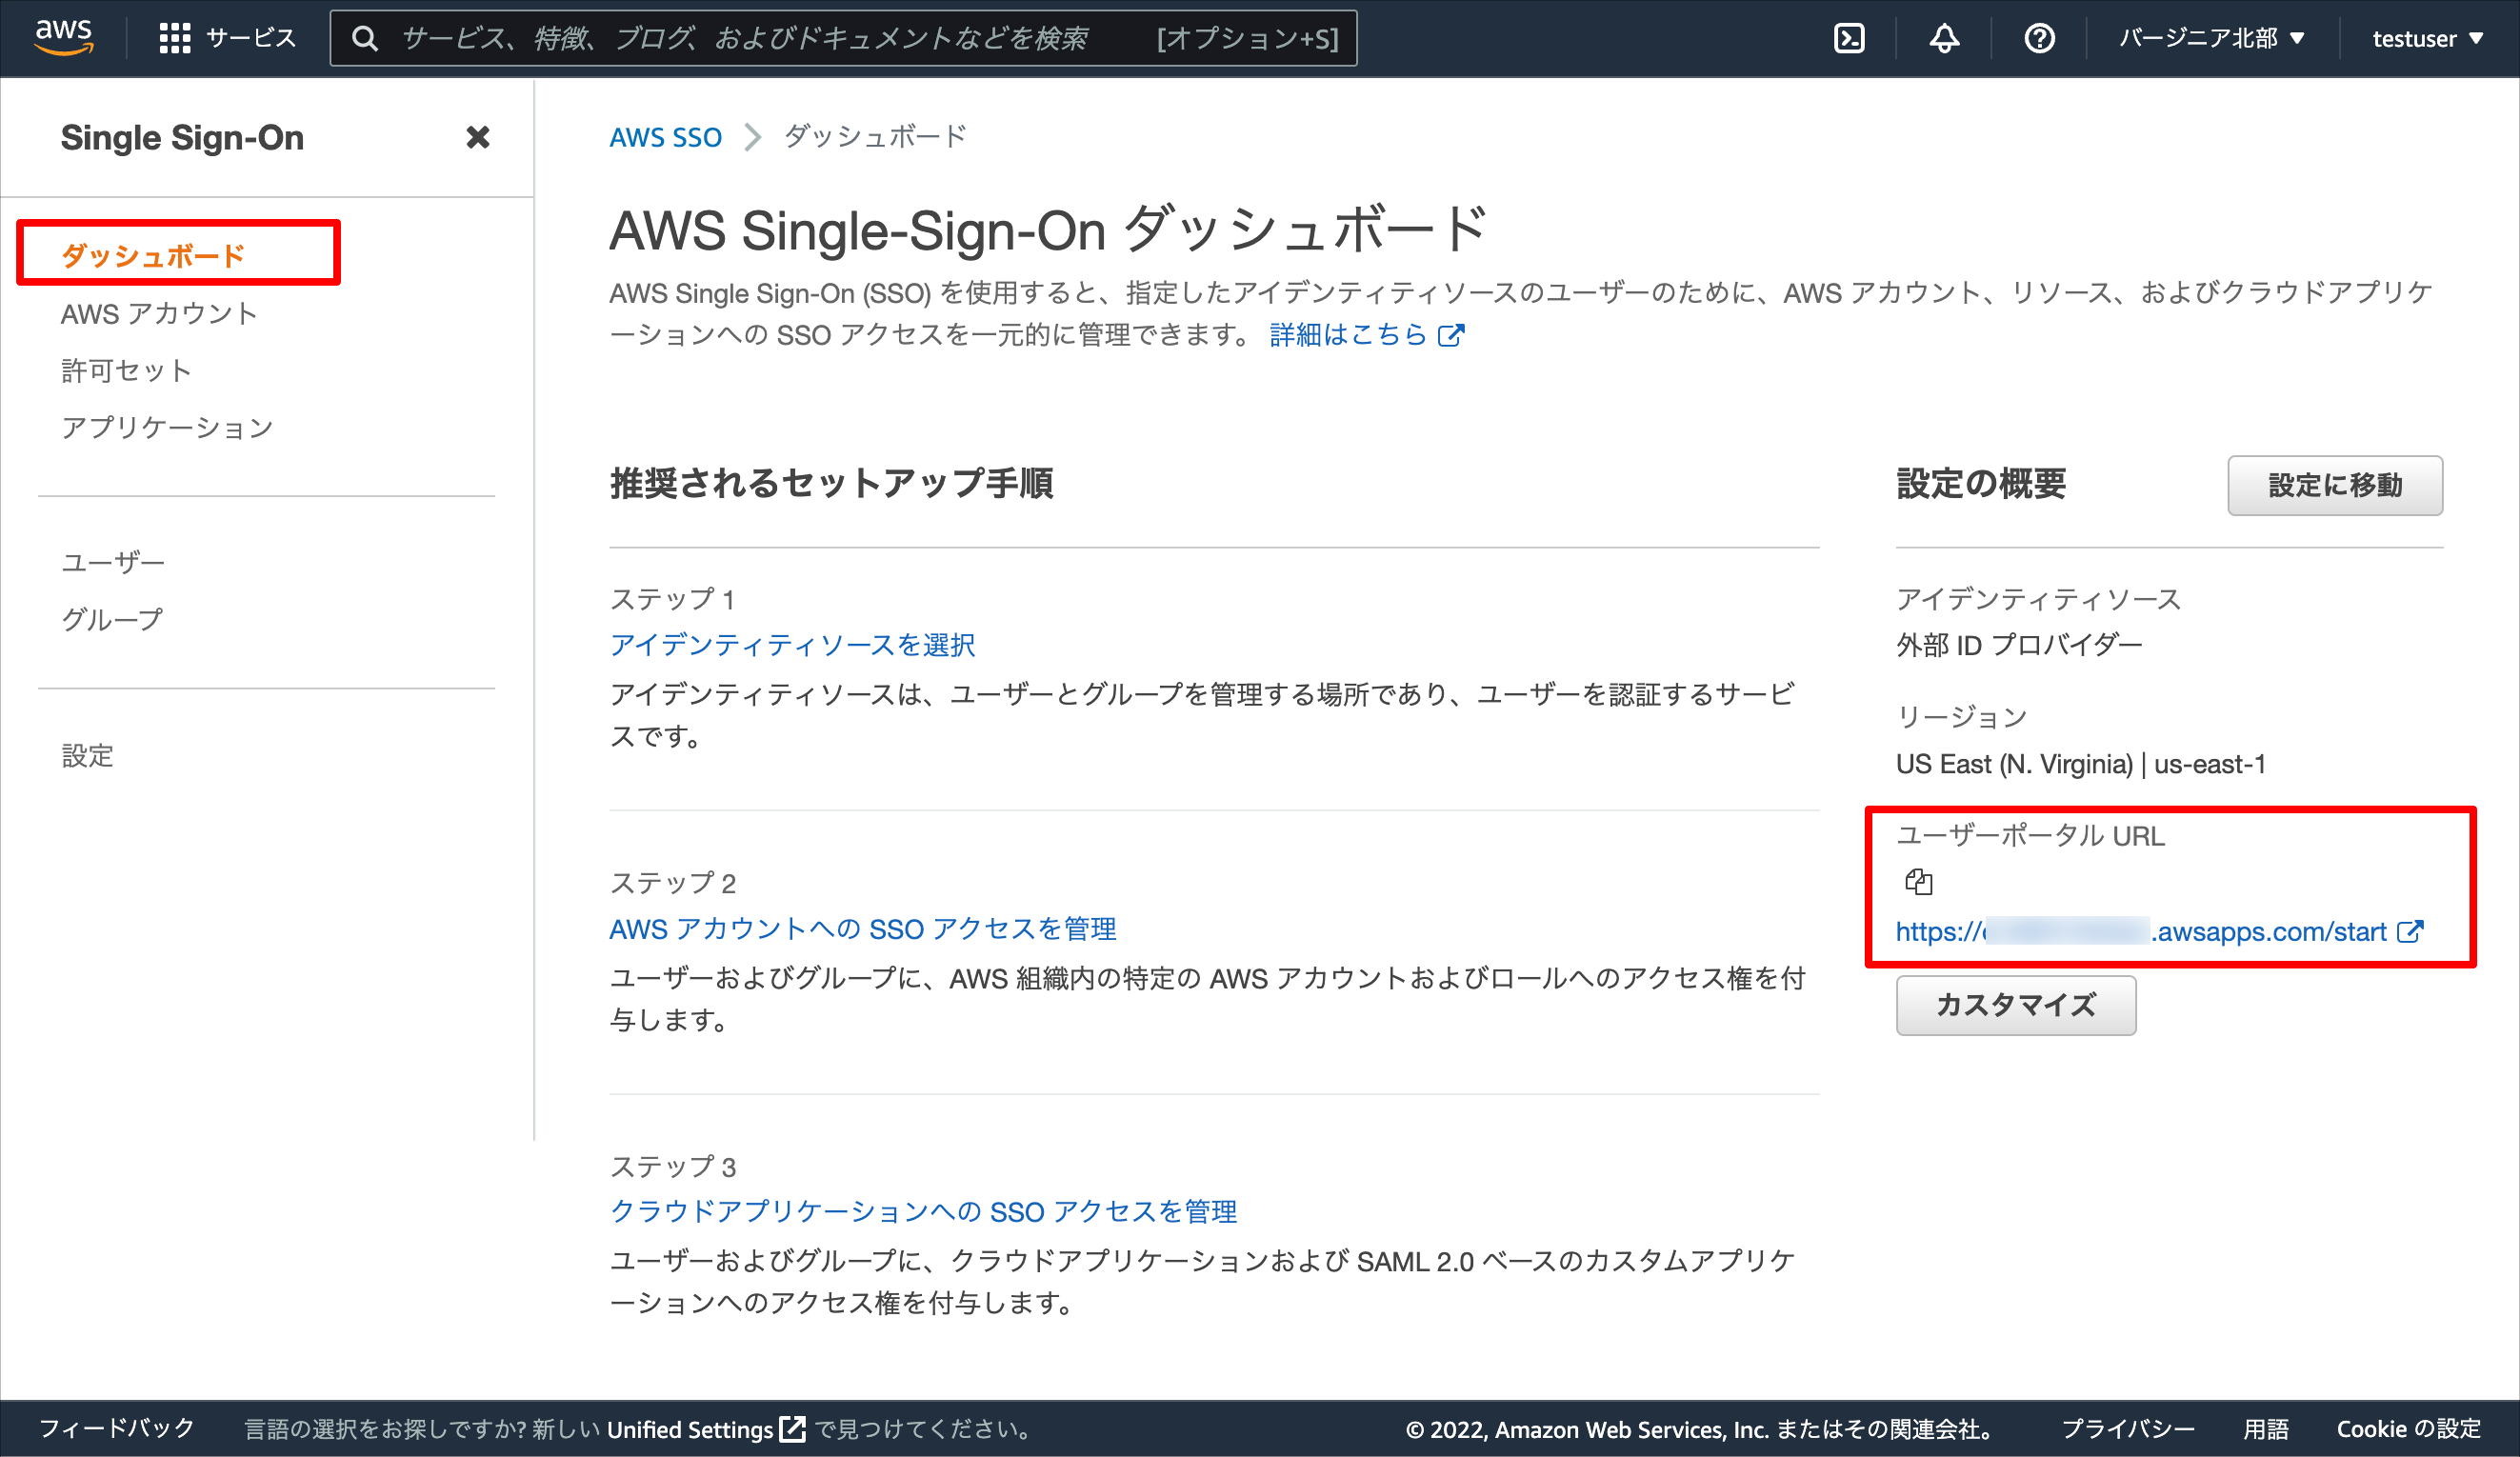Open ユーザー in the sidebar
Image resolution: width=2520 pixels, height=1457 pixels.
(113, 562)
